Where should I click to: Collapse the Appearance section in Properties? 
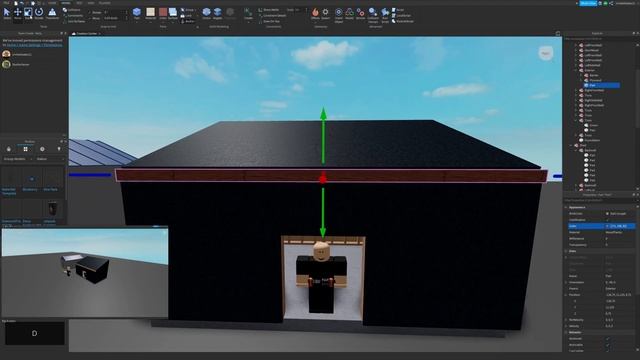(x=566, y=207)
